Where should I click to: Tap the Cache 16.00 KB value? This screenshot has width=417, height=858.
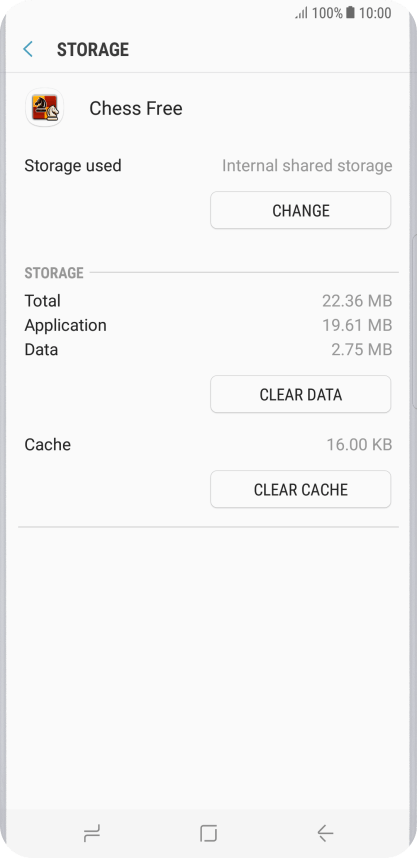360,444
